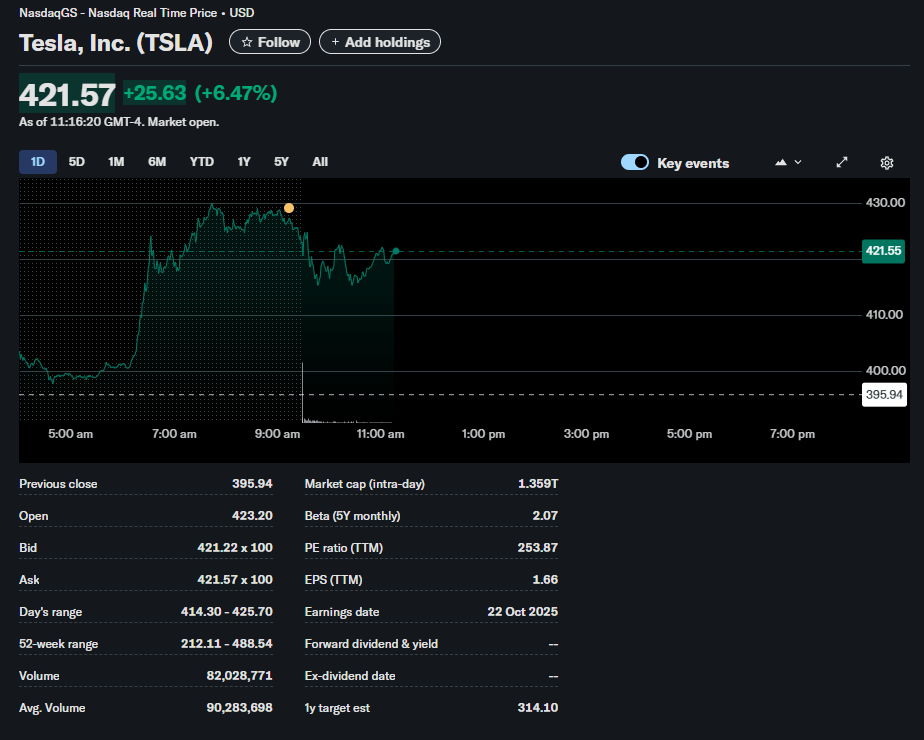Follow Tesla stock with star button
Screen dimensions: 924x740
pyautogui.click(x=270, y=42)
